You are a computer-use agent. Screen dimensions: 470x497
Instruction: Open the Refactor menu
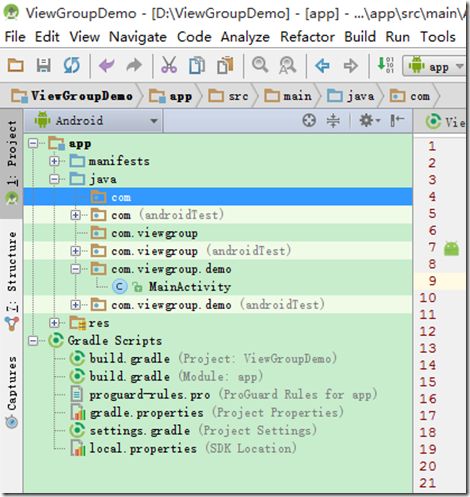click(307, 36)
